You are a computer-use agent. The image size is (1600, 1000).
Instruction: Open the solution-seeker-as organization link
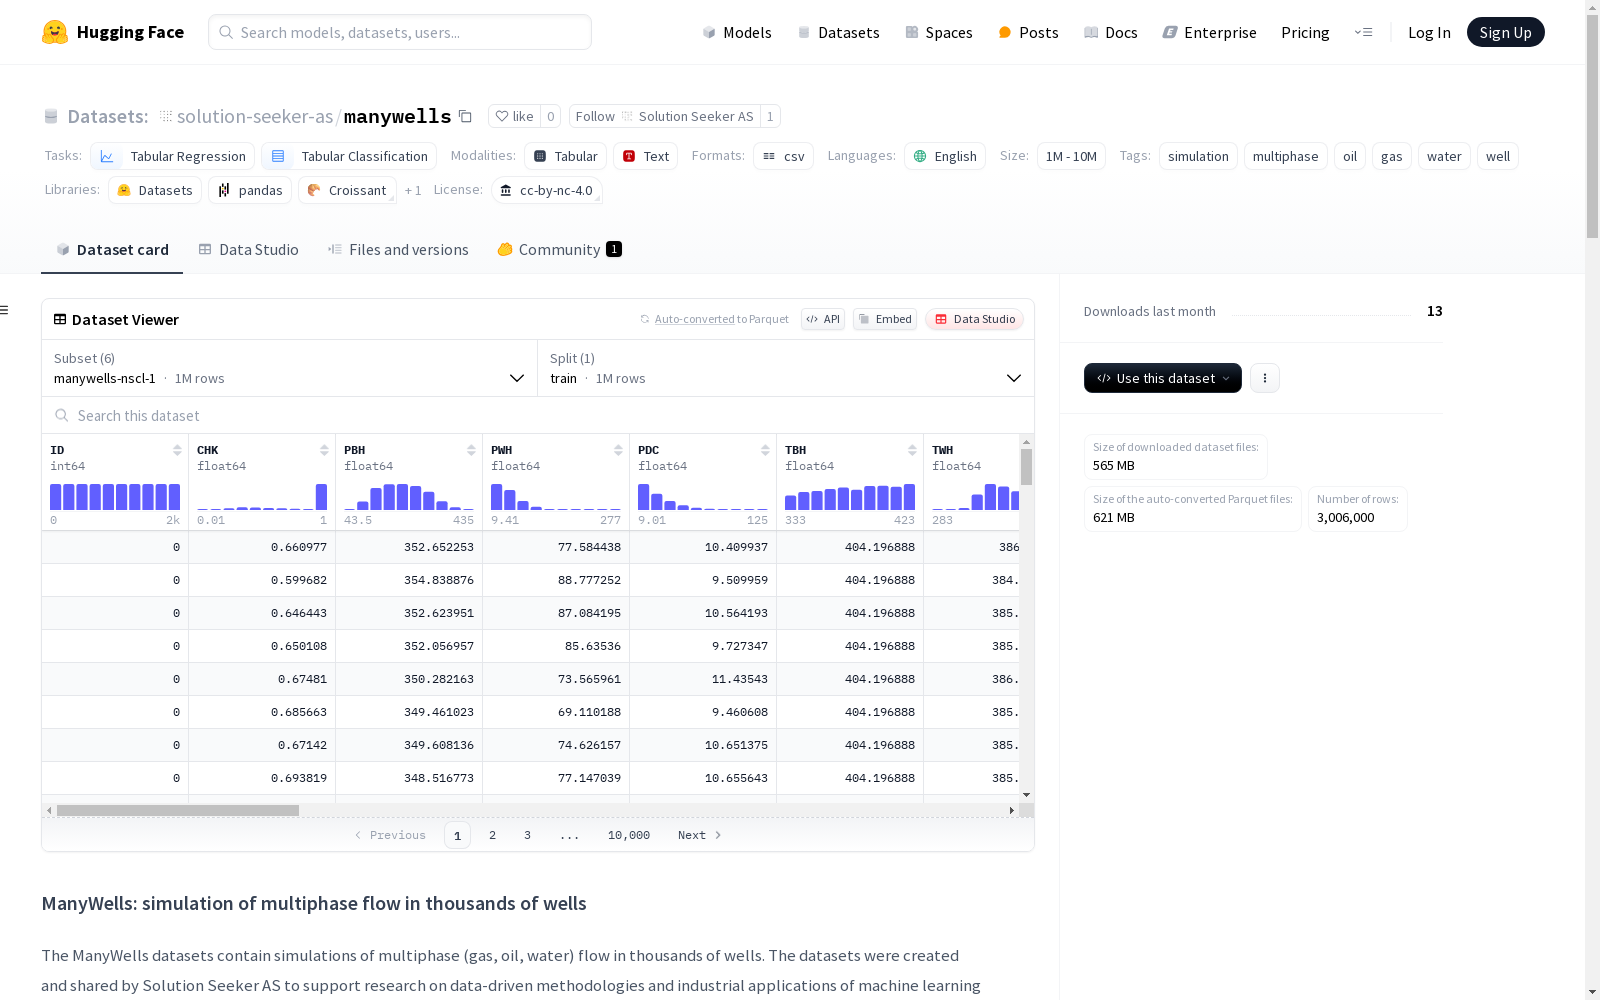255,116
